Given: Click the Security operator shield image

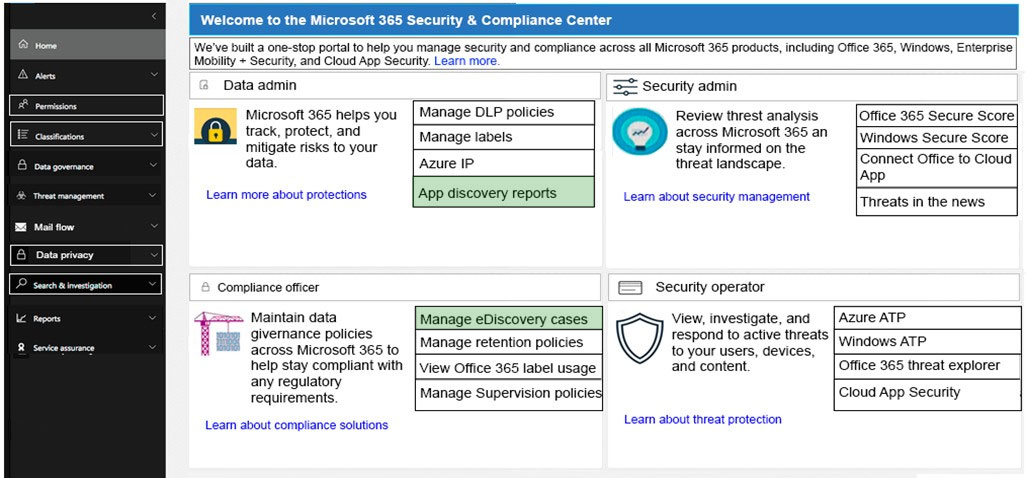Looking at the screenshot, I should [x=640, y=338].
